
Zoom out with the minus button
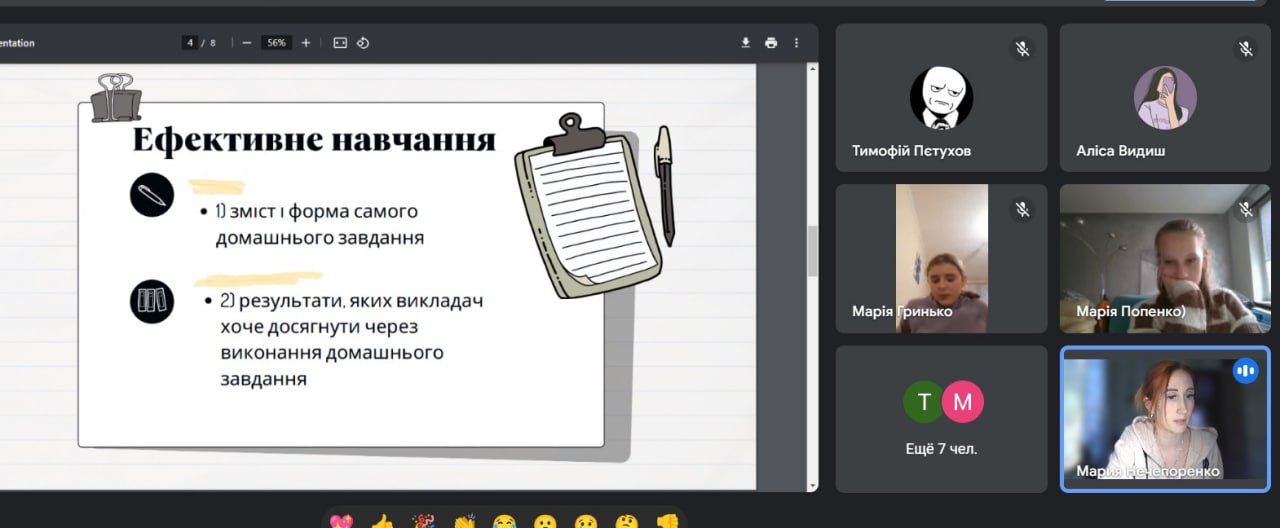(x=247, y=43)
